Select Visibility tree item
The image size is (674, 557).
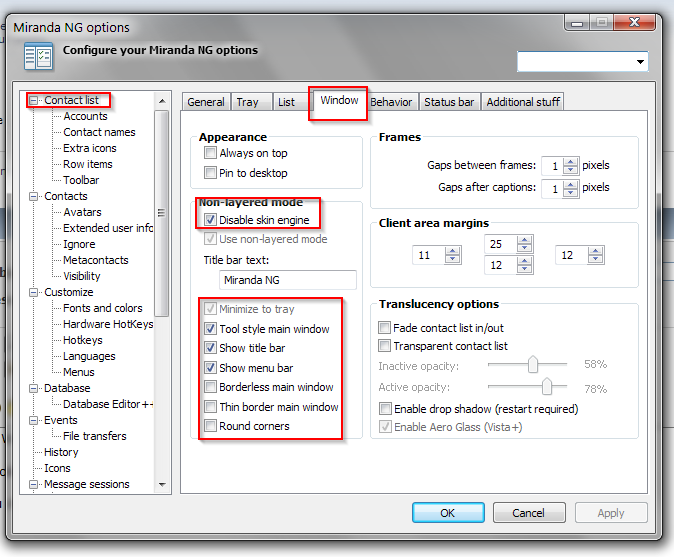tap(82, 276)
